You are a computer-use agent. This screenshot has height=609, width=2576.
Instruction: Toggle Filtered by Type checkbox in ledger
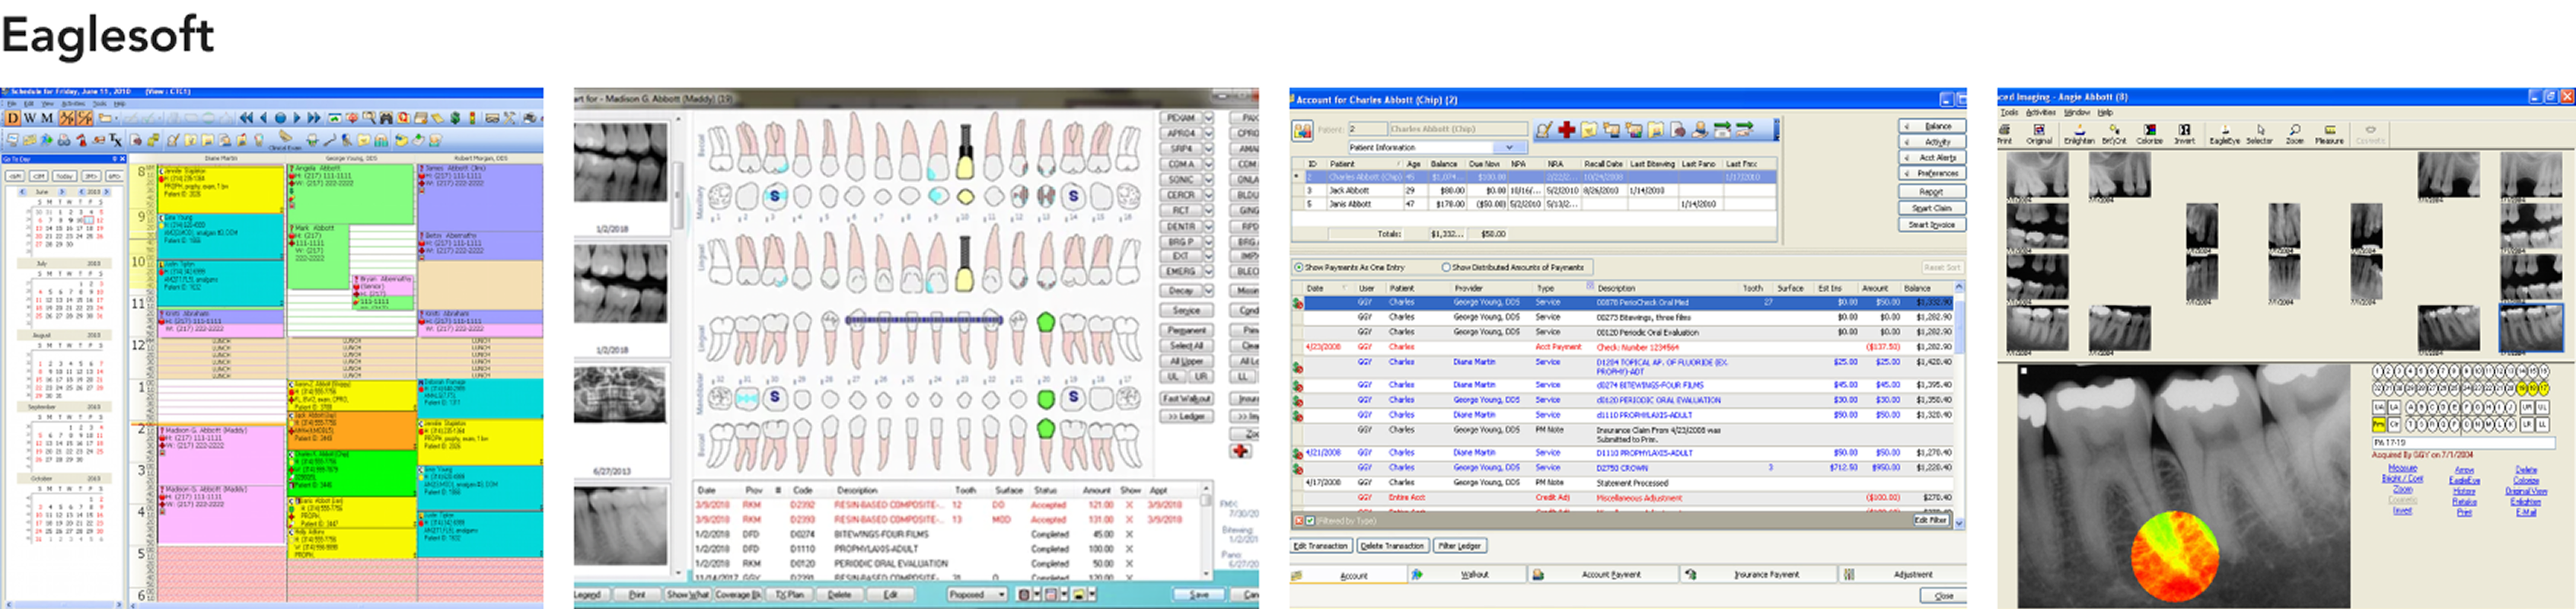(1310, 521)
